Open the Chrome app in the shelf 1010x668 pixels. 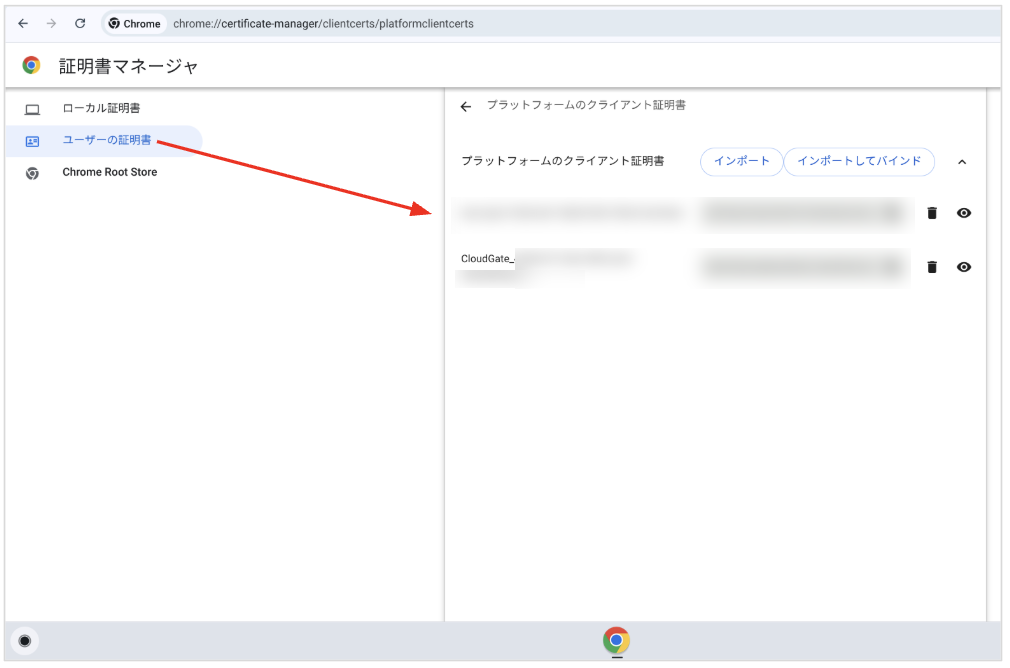tap(616, 640)
